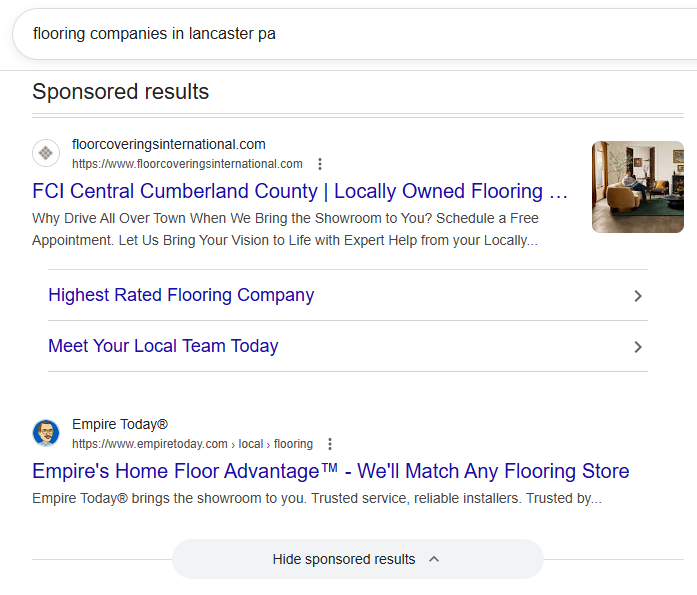Click Hide sponsored results button
The width and height of the screenshot is (697, 595).
(x=344, y=559)
